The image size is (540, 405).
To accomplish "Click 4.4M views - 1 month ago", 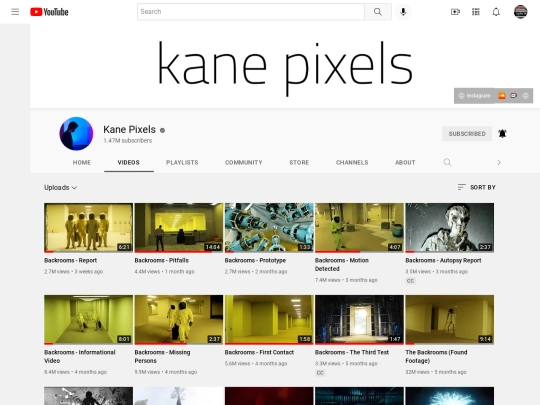I will (164, 271).
